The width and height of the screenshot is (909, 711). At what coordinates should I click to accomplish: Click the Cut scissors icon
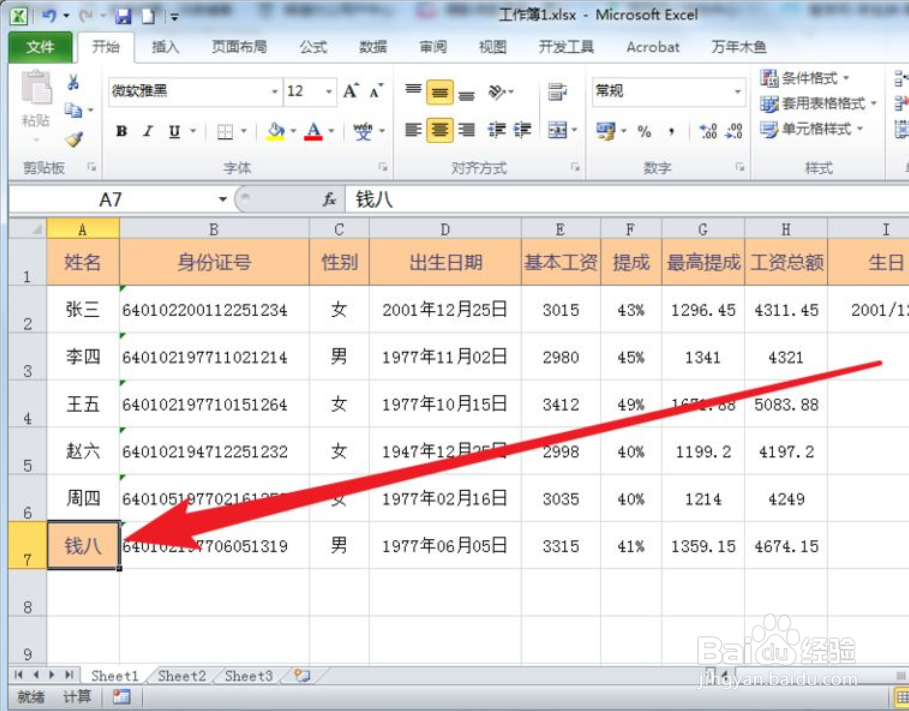point(73,82)
